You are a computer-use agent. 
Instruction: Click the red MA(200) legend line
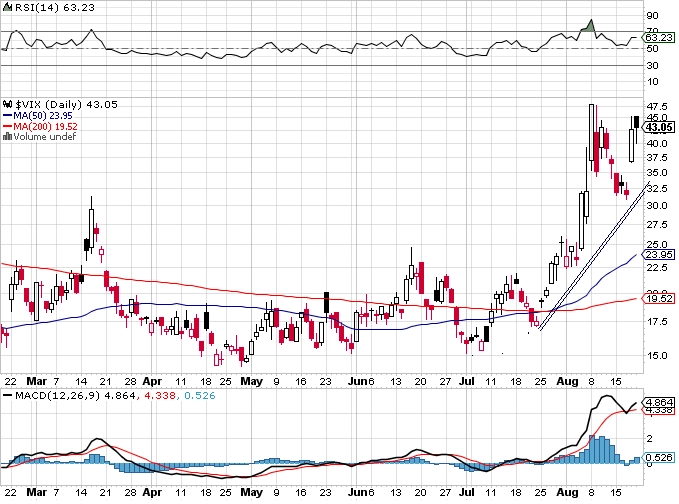point(7,126)
